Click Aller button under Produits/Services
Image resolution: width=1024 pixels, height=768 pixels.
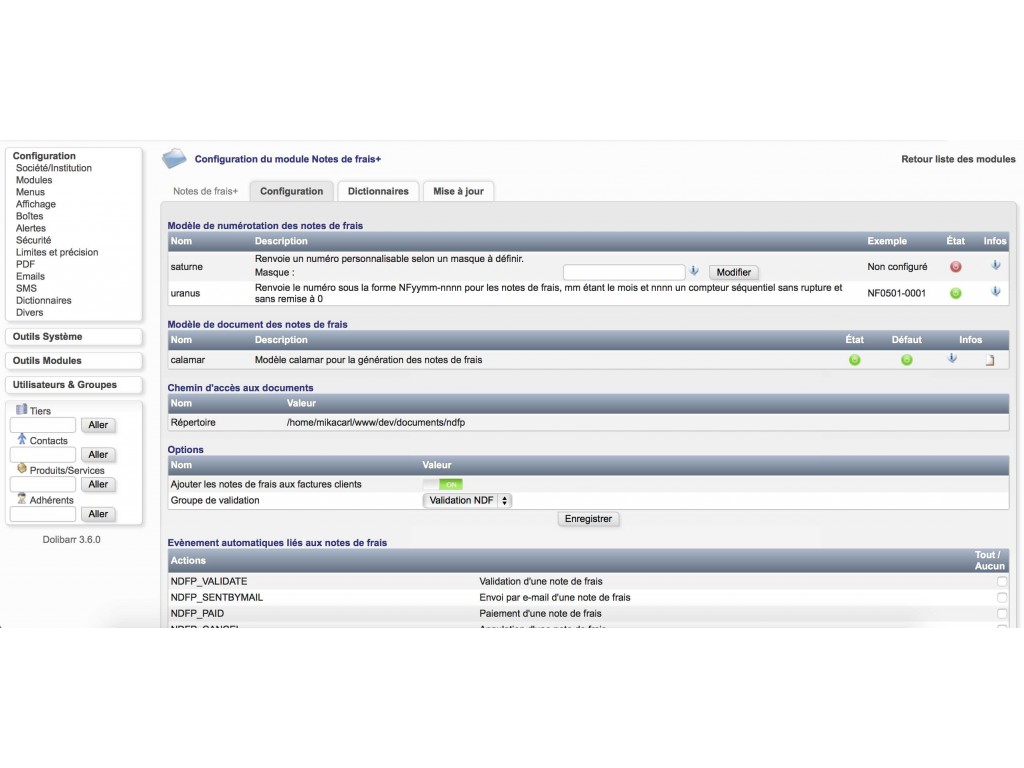pos(98,485)
